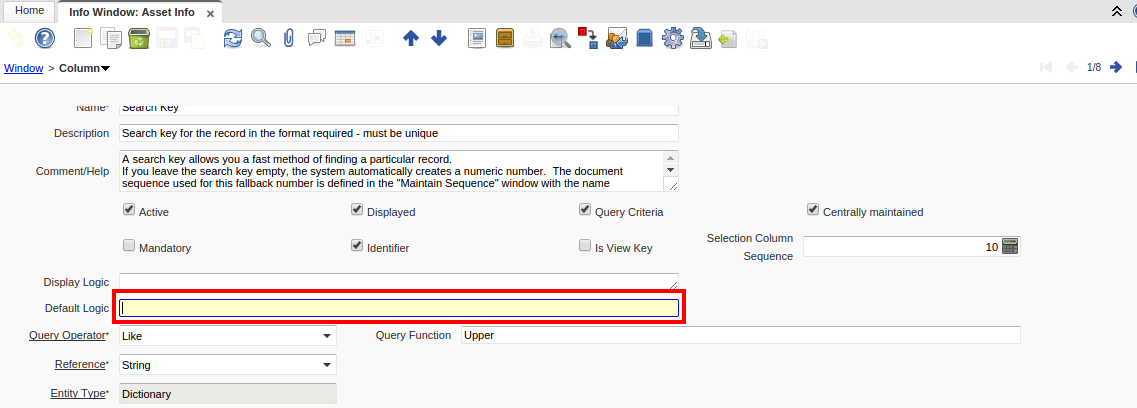Image resolution: width=1137 pixels, height=408 pixels.
Task: Toggle the Query Criteria checkbox
Action: (x=584, y=209)
